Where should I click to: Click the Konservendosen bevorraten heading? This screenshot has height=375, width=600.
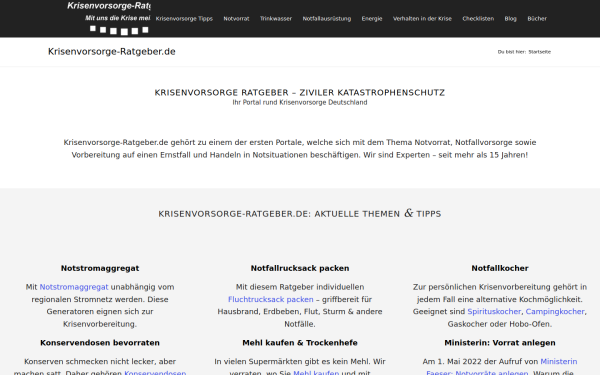(100, 343)
